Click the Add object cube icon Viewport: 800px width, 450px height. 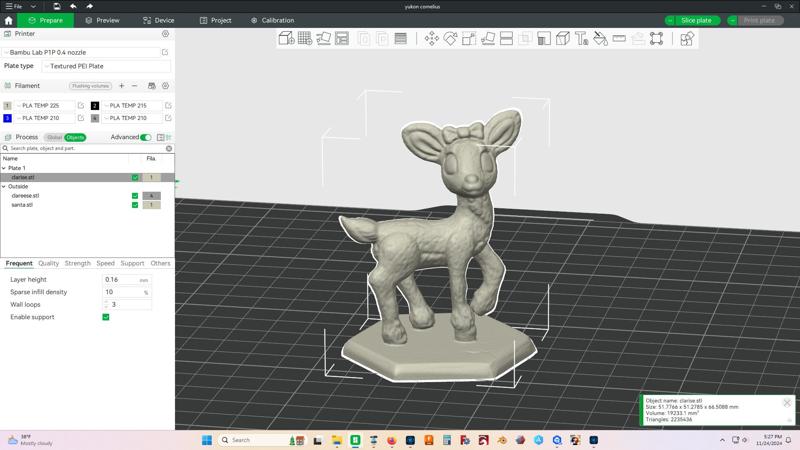point(286,38)
